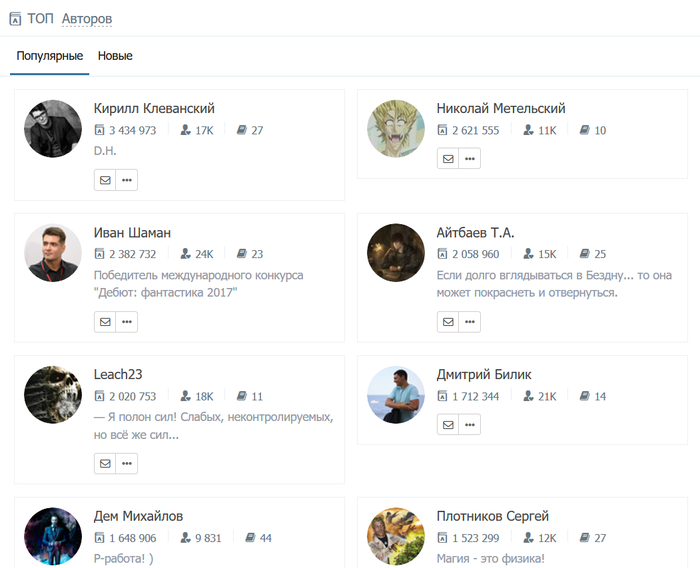
Task: Open the Авторов dropdown link in header
Action: (x=87, y=19)
